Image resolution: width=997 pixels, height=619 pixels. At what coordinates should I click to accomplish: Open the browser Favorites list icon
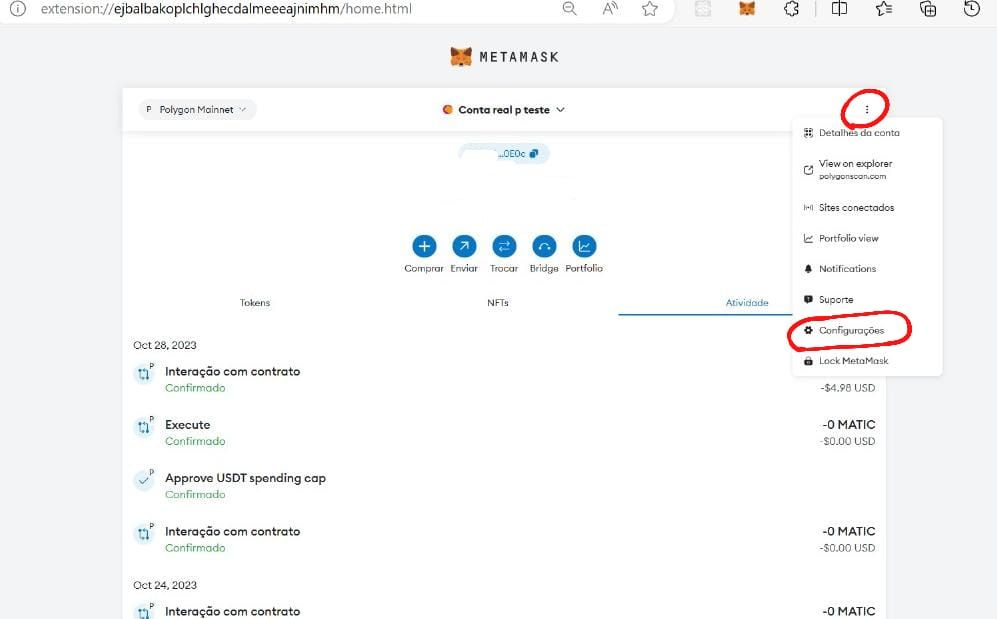point(884,9)
